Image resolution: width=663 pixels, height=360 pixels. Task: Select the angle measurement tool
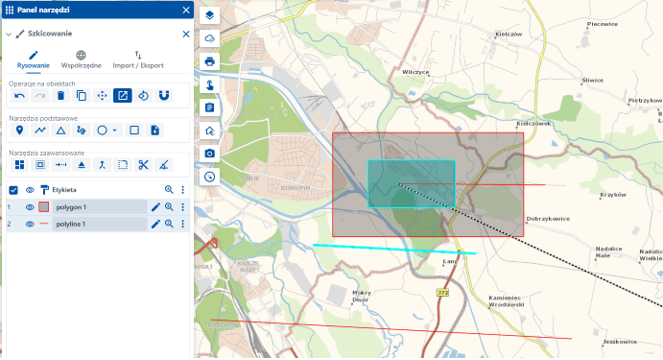pos(164,165)
